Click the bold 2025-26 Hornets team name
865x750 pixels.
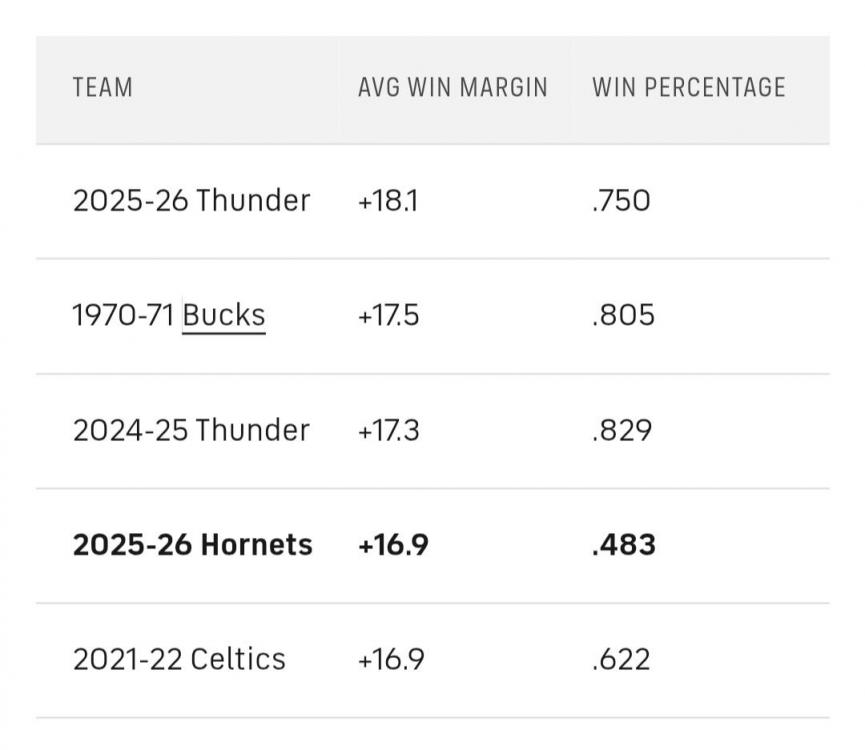[192, 545]
